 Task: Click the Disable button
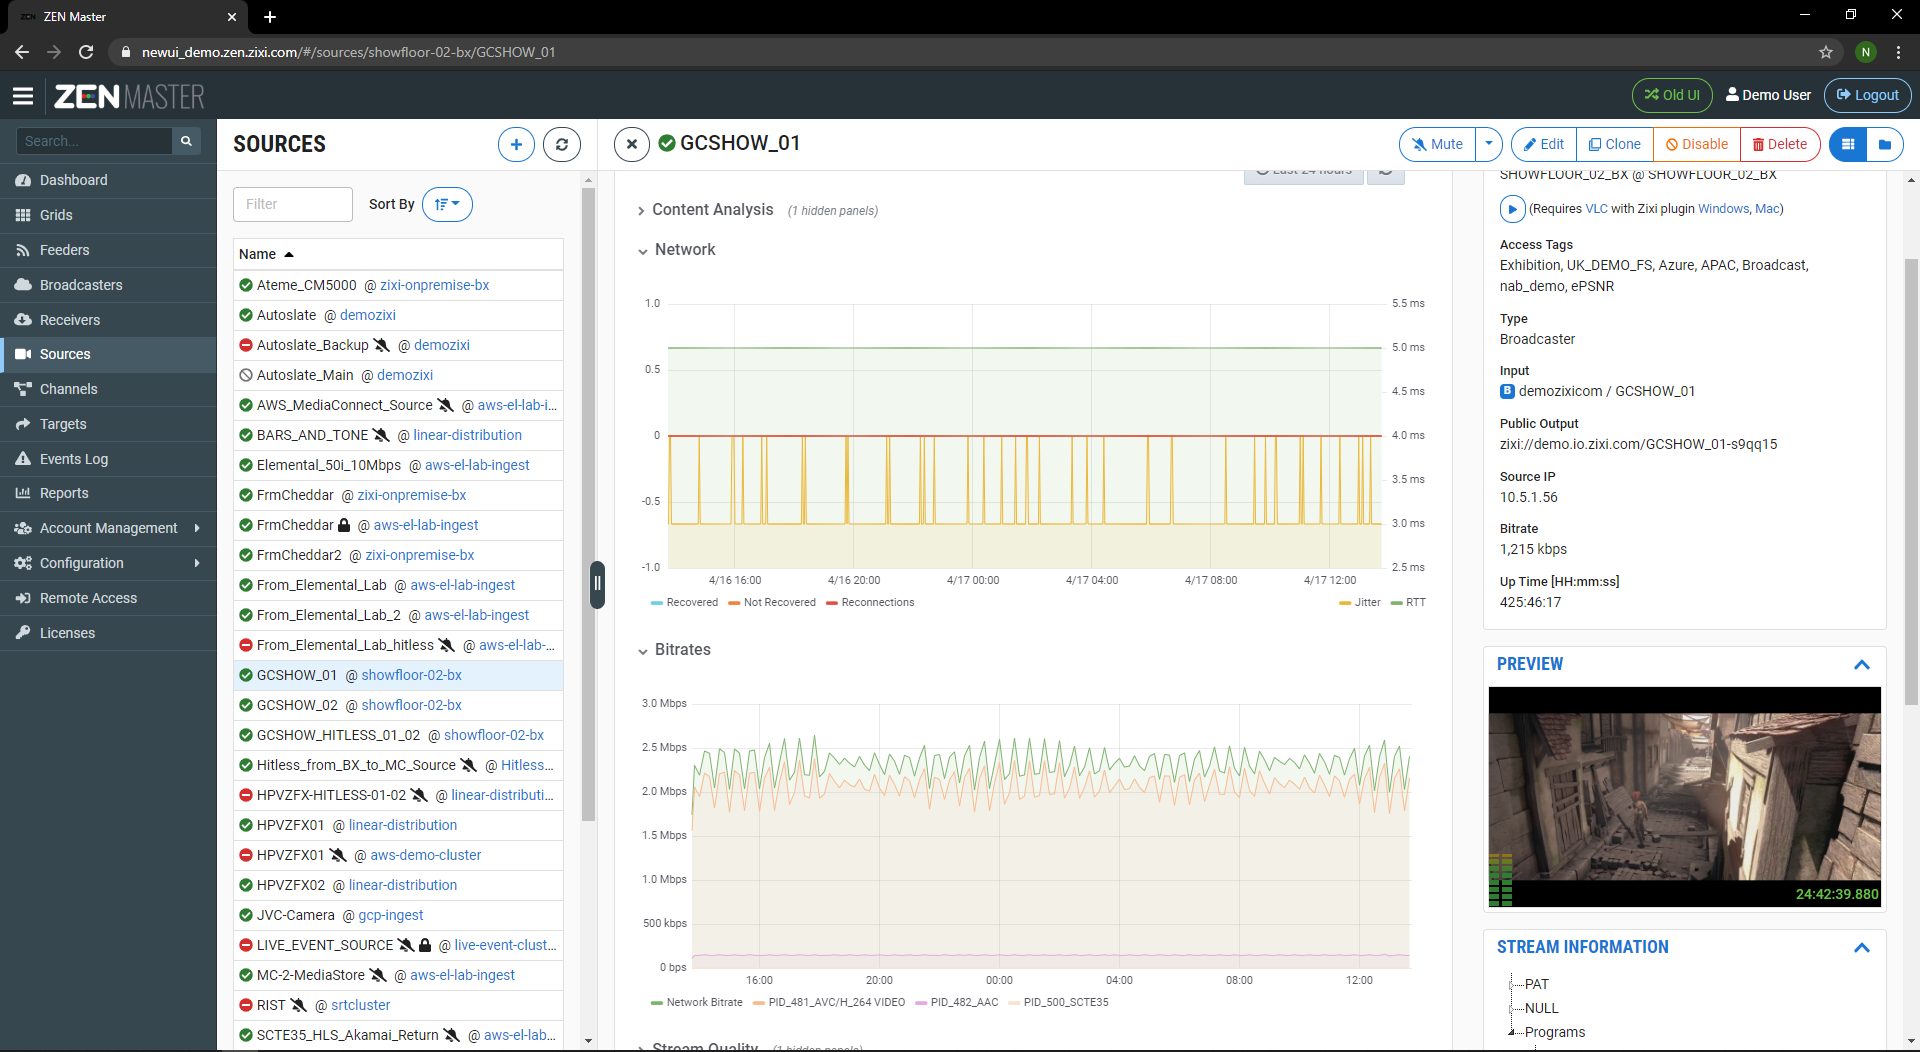tap(1696, 145)
